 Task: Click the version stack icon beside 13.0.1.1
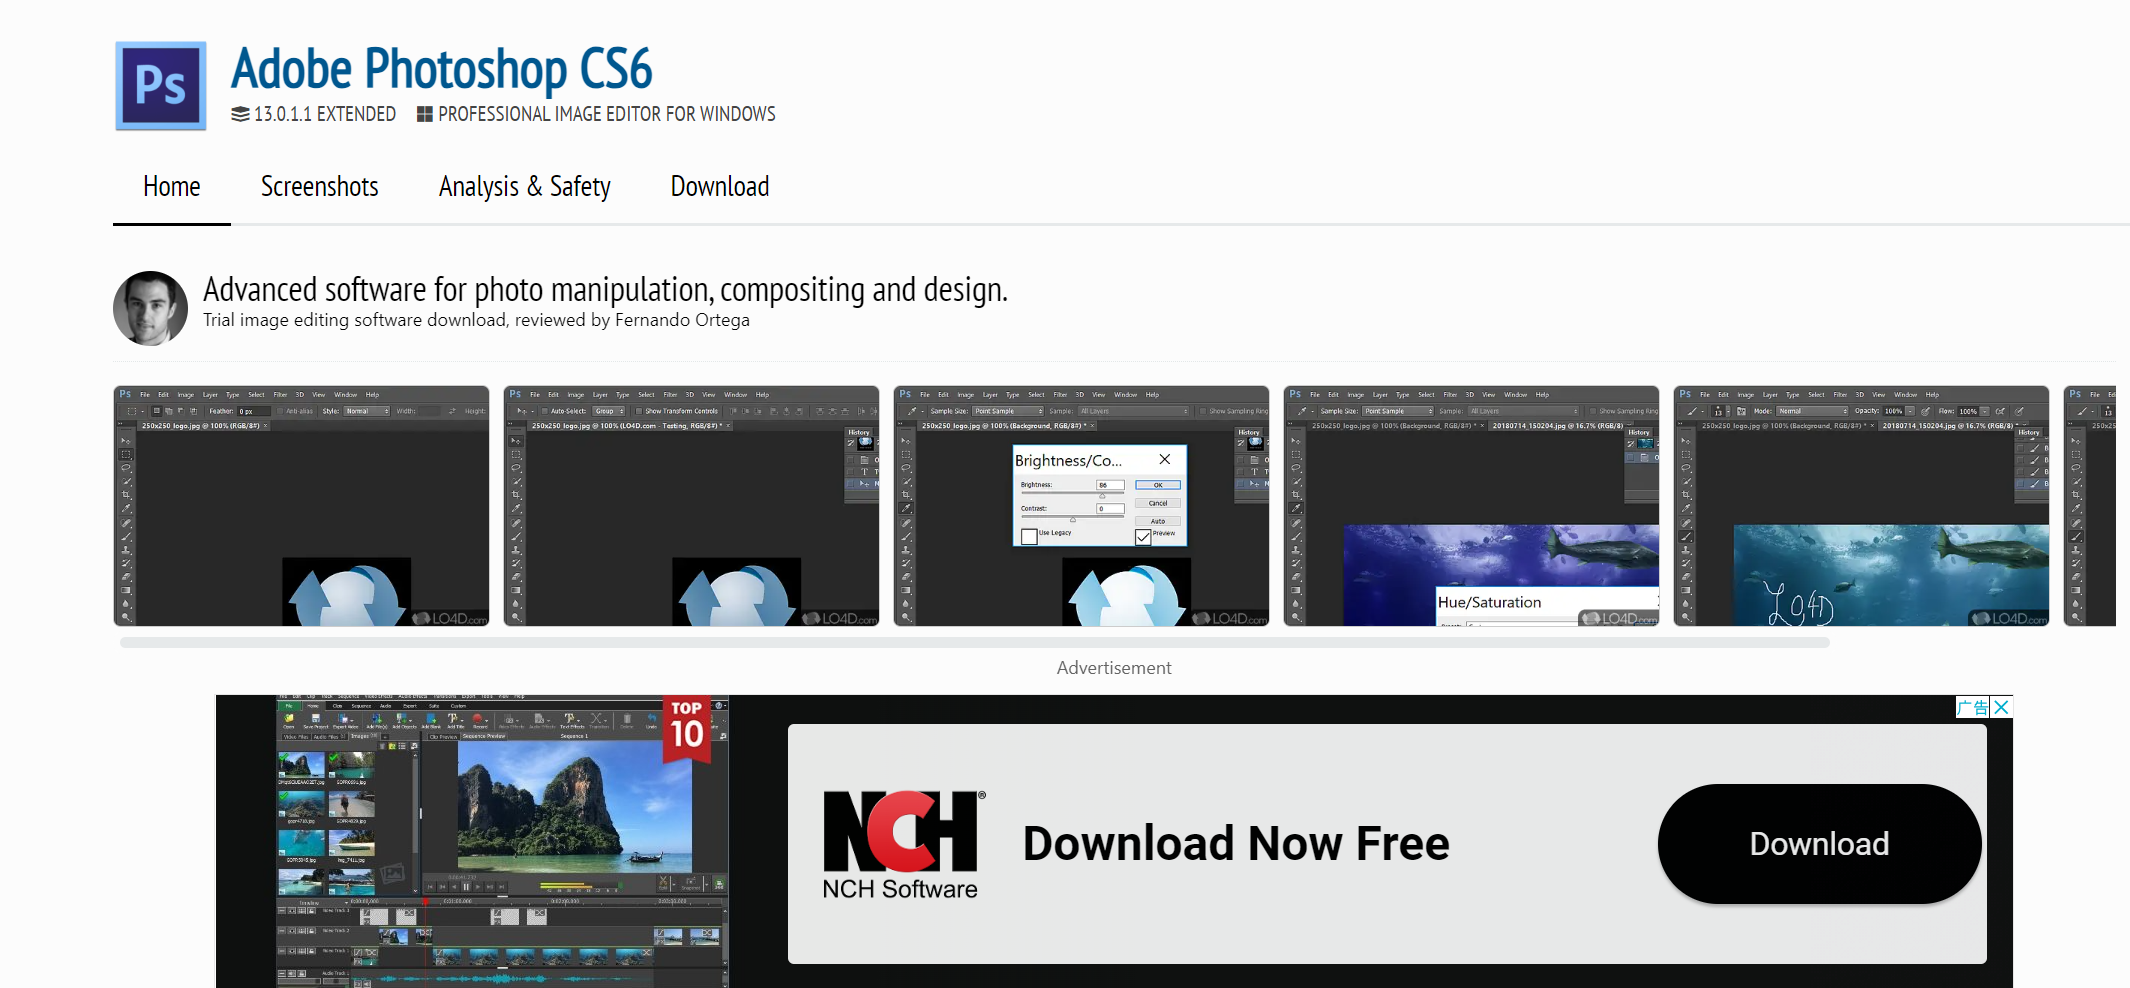(240, 114)
